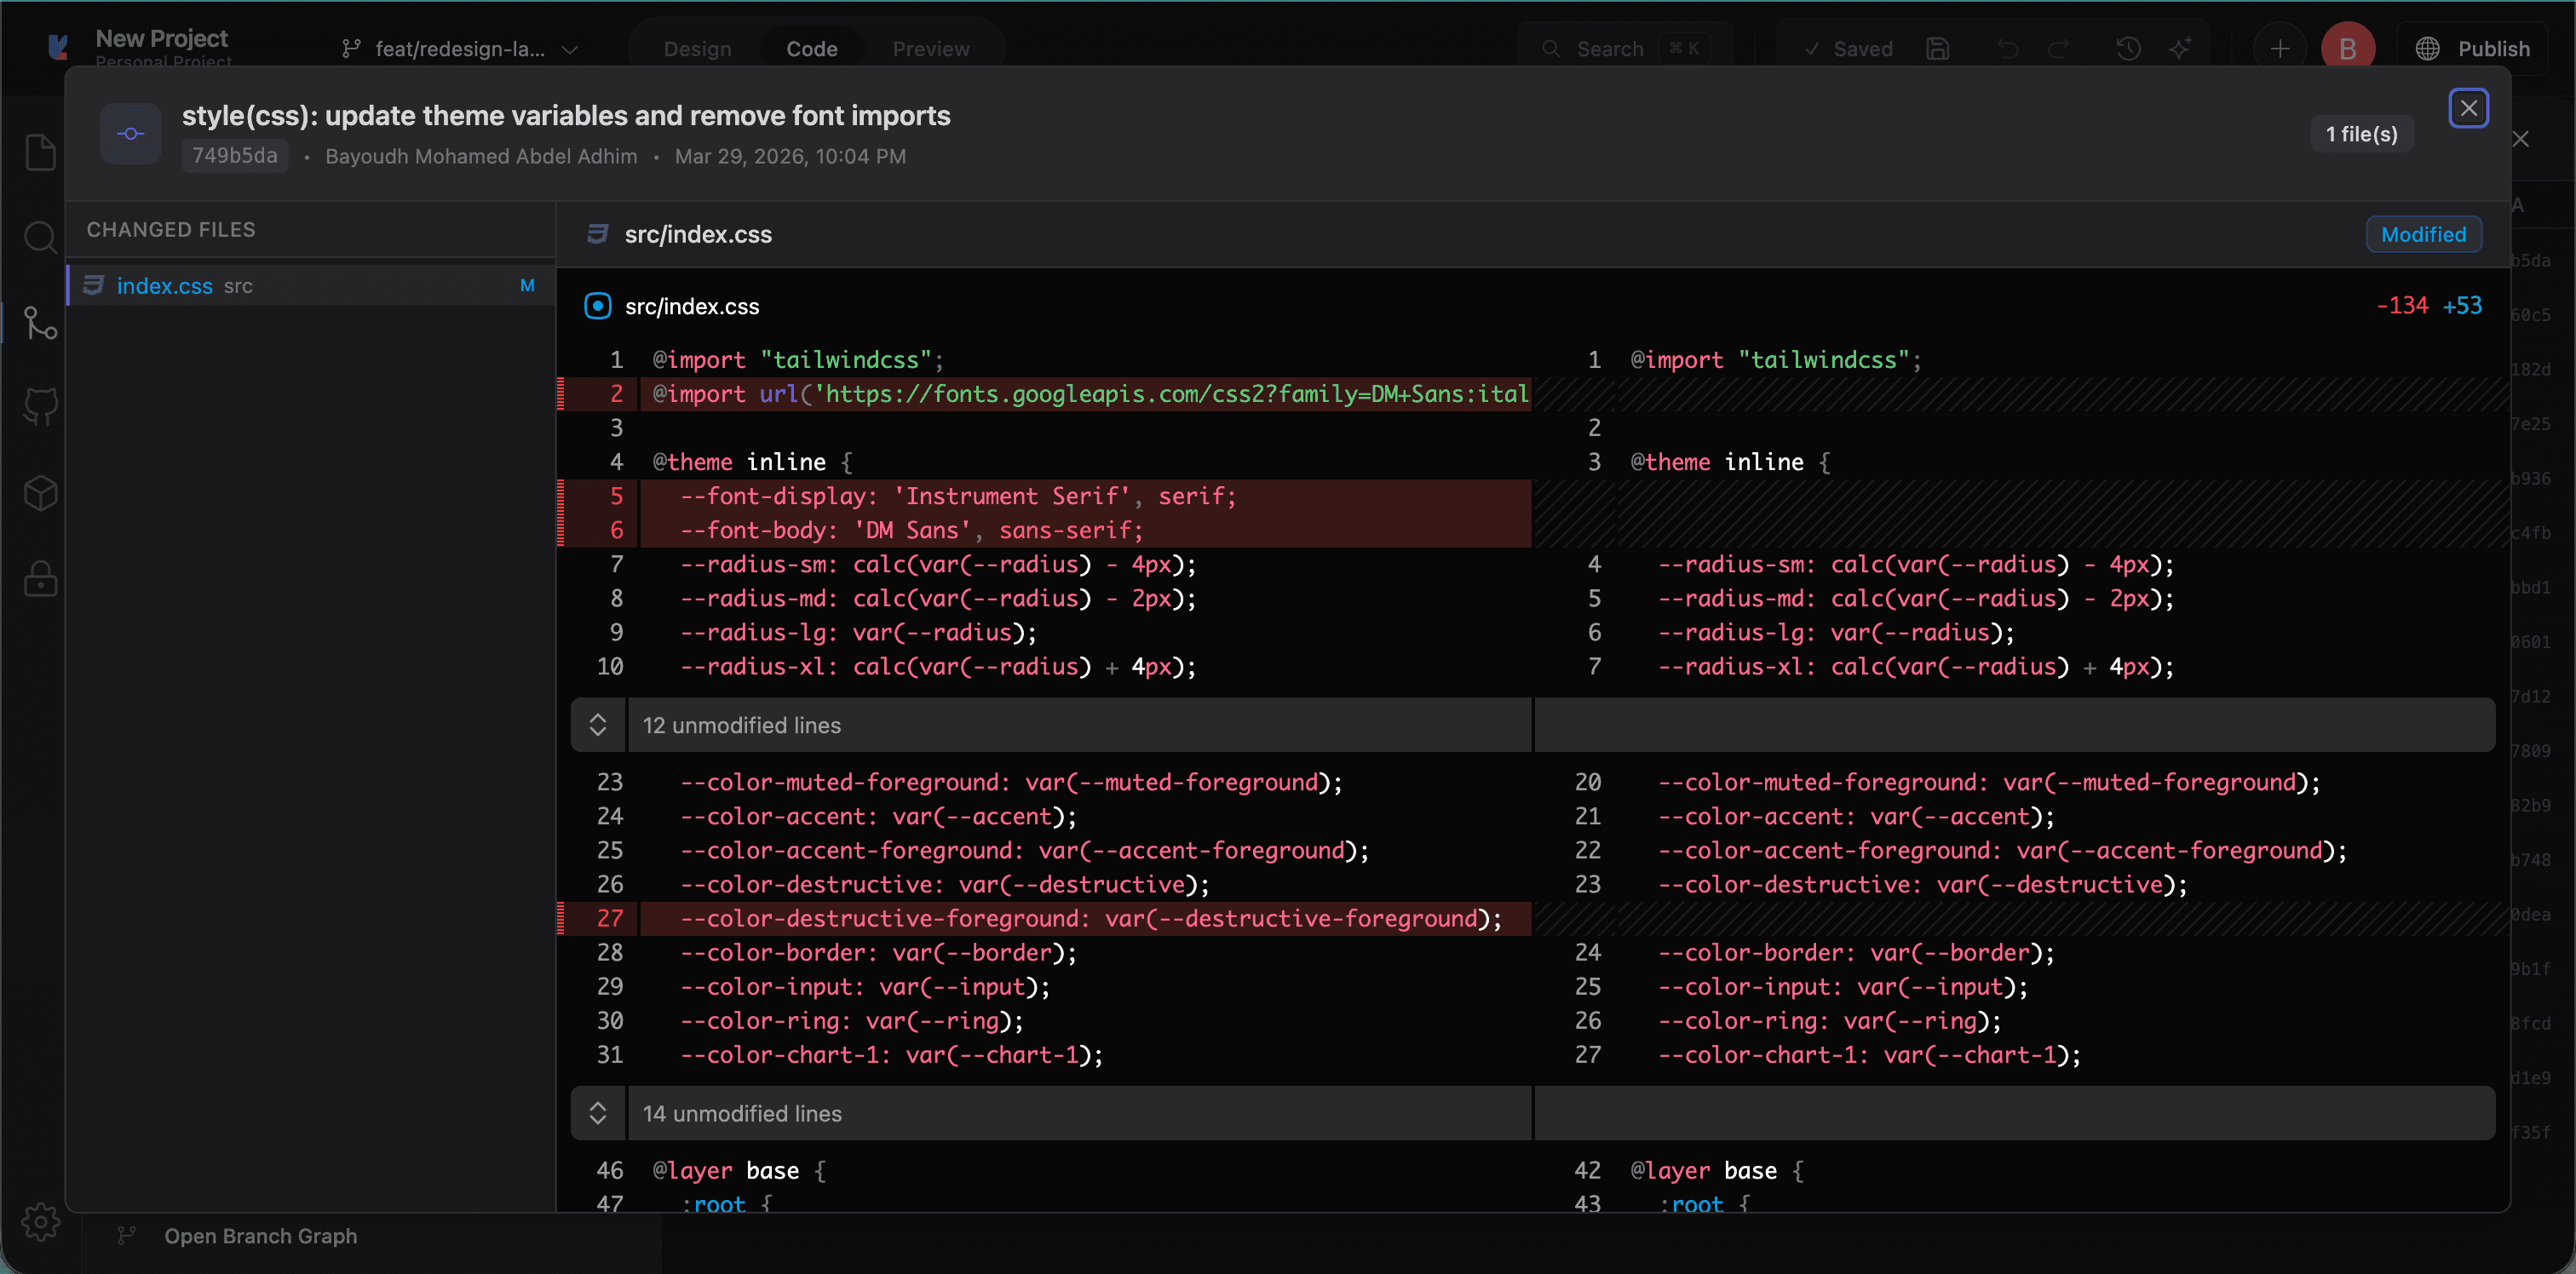Viewport: 2576px width, 1274px height.
Task: Open the settings gear icon
Action: 40,1221
